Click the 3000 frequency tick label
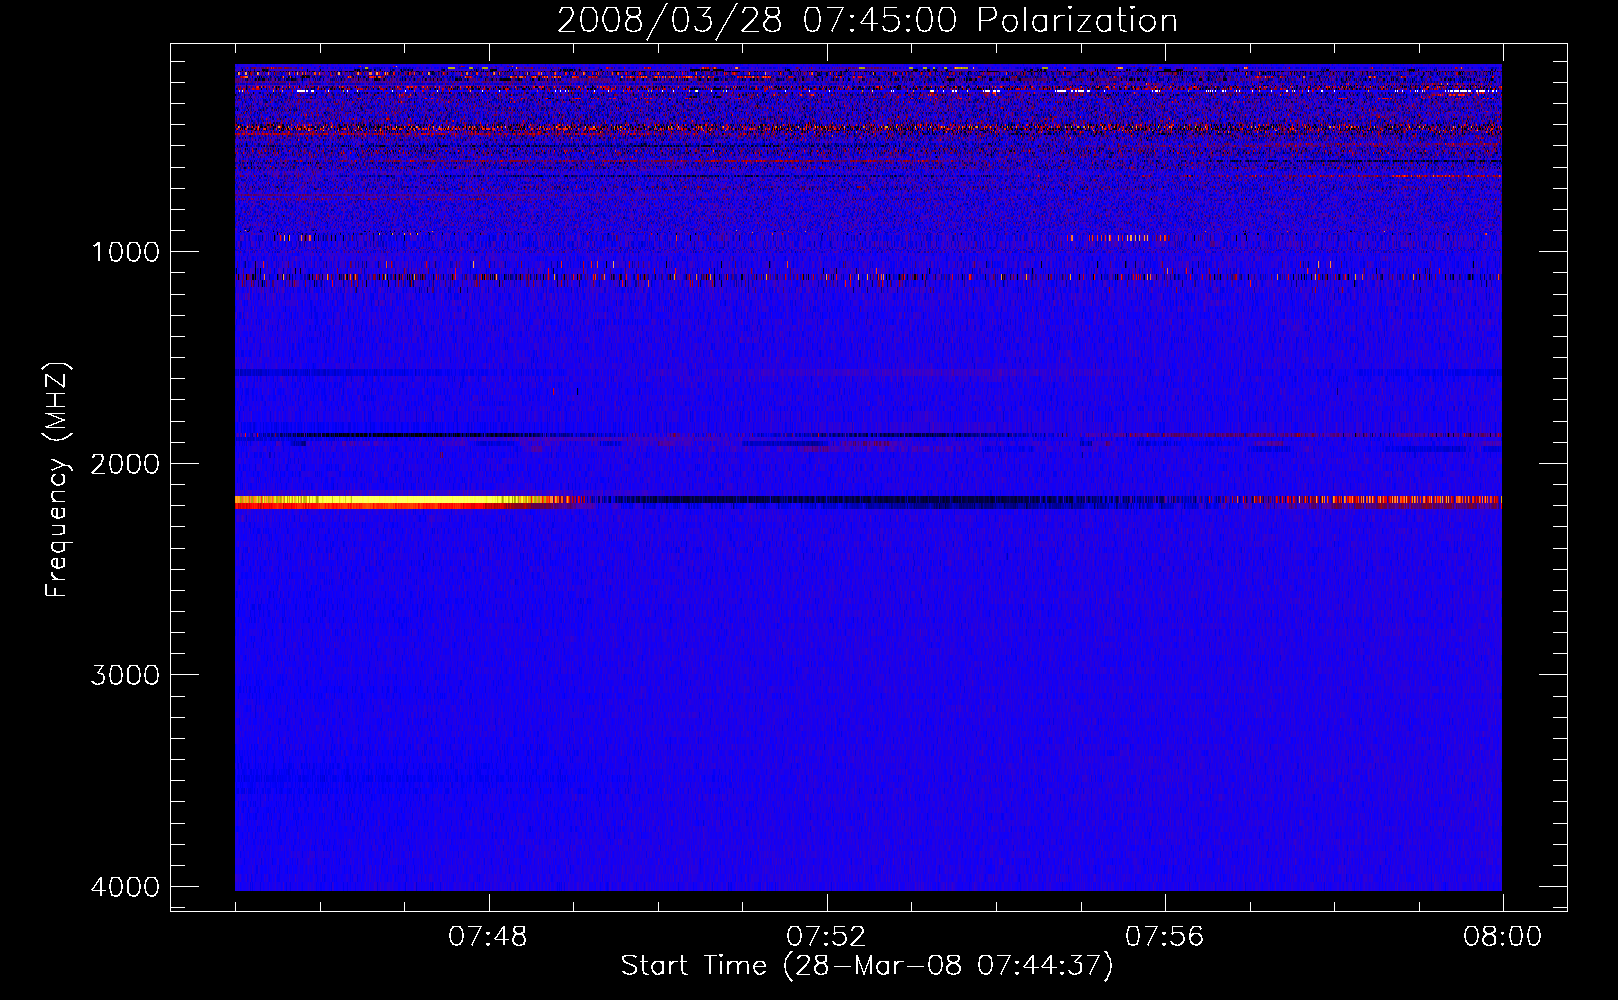 [125, 675]
